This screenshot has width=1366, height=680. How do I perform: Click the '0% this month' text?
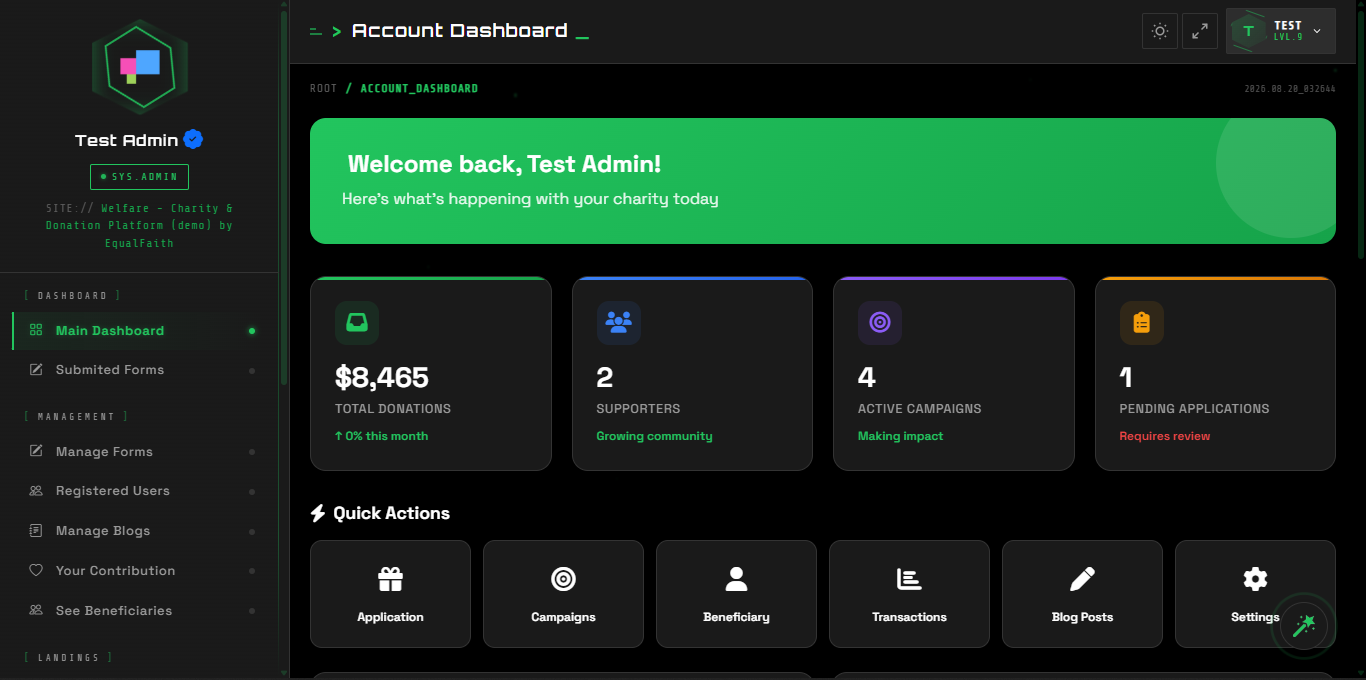click(x=381, y=436)
